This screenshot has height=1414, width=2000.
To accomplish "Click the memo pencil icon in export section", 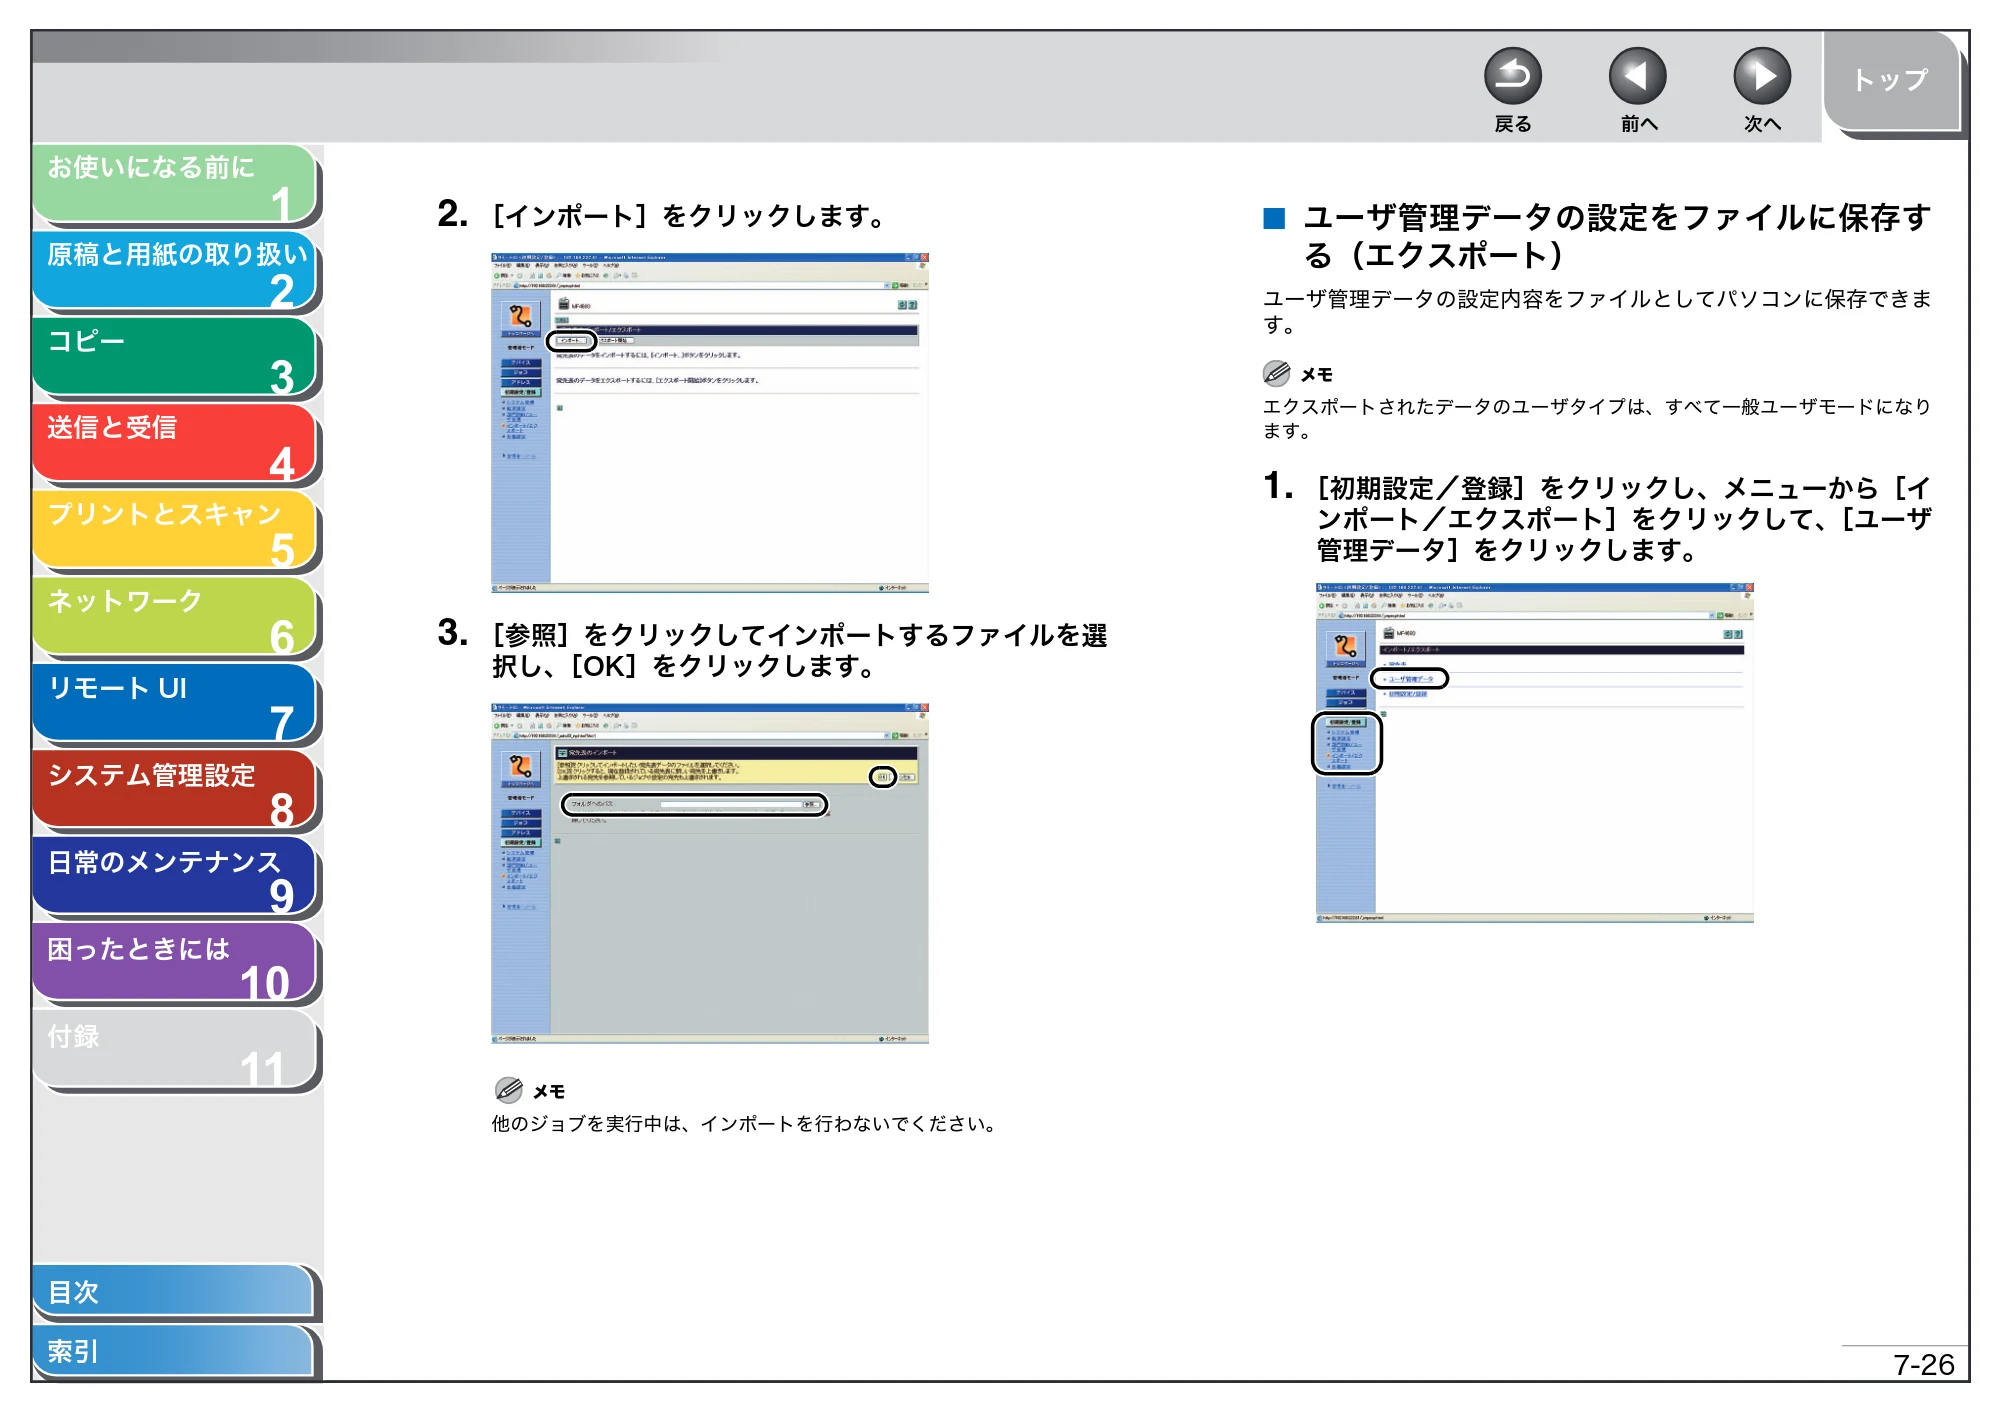I will [x=1276, y=374].
